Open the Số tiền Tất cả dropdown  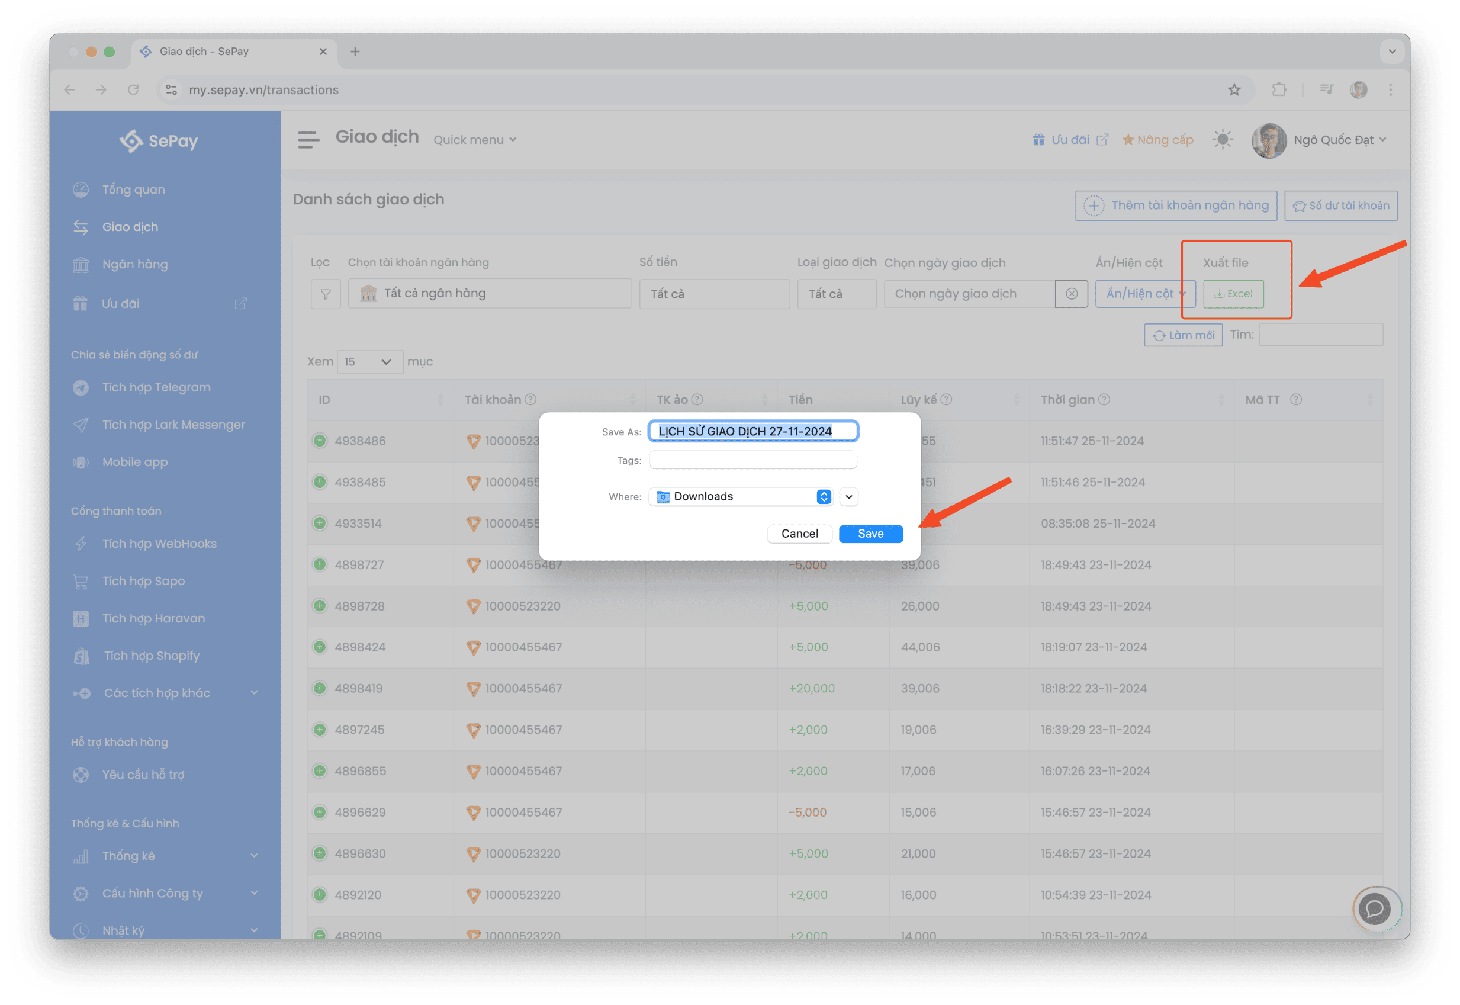[x=714, y=294]
